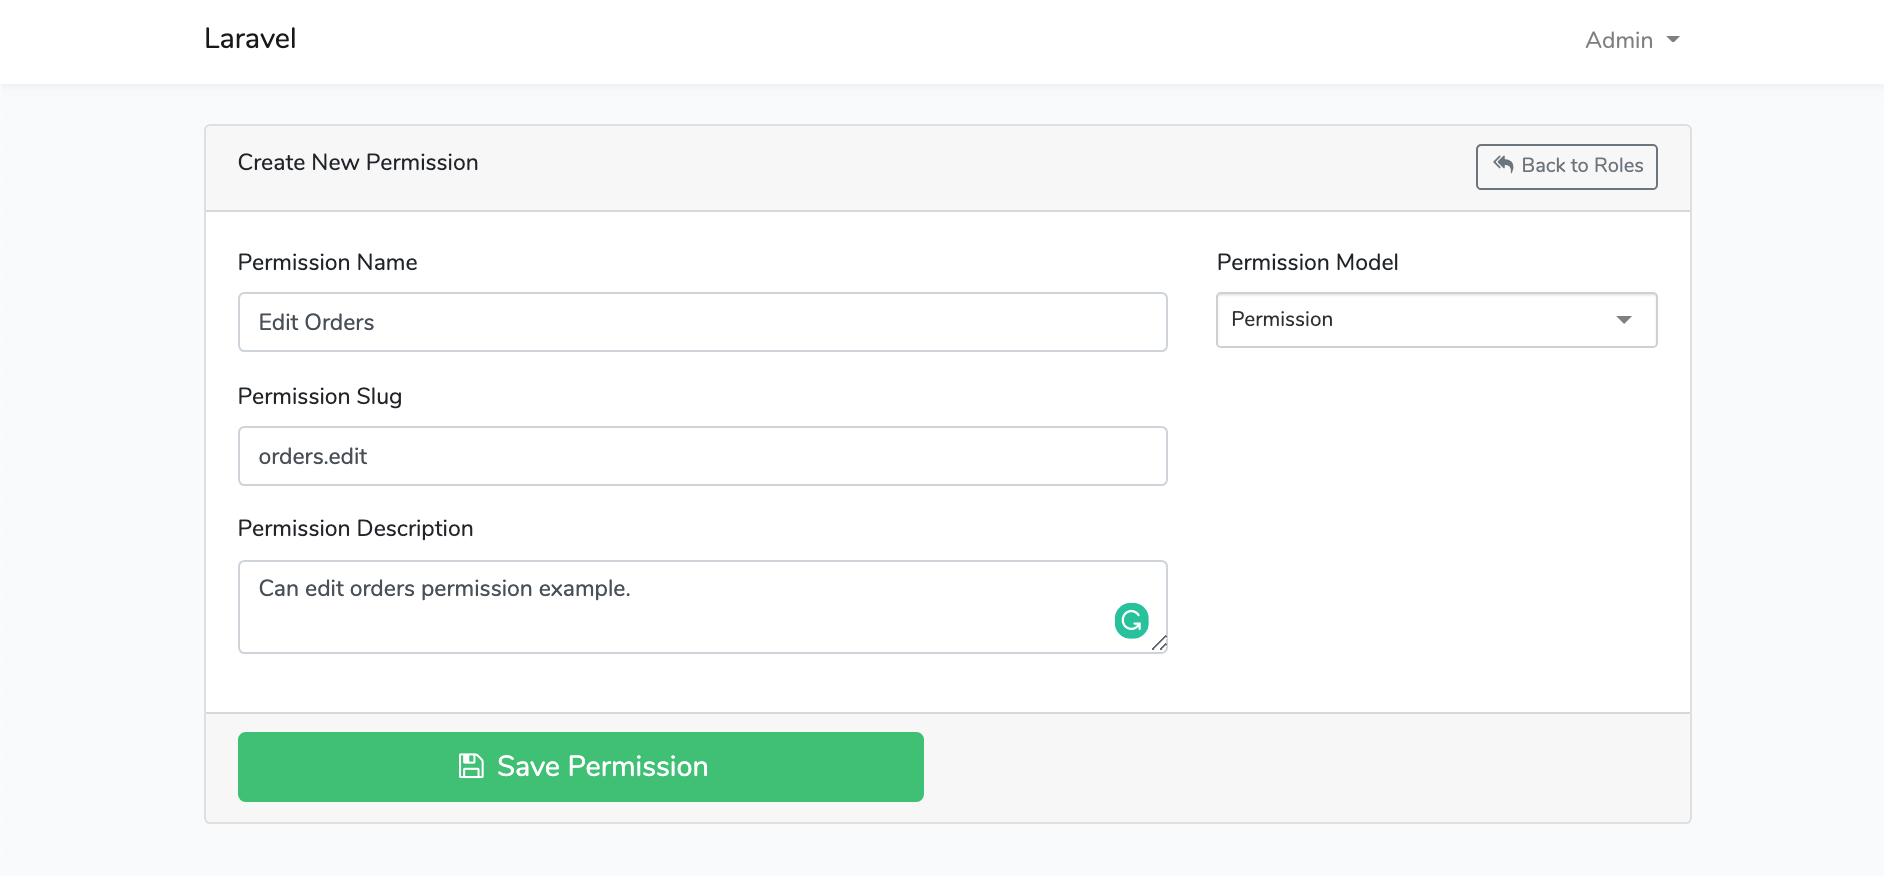Viewport: 1884px width, 876px height.
Task: Click the Permission Slug label
Action: 319,396
